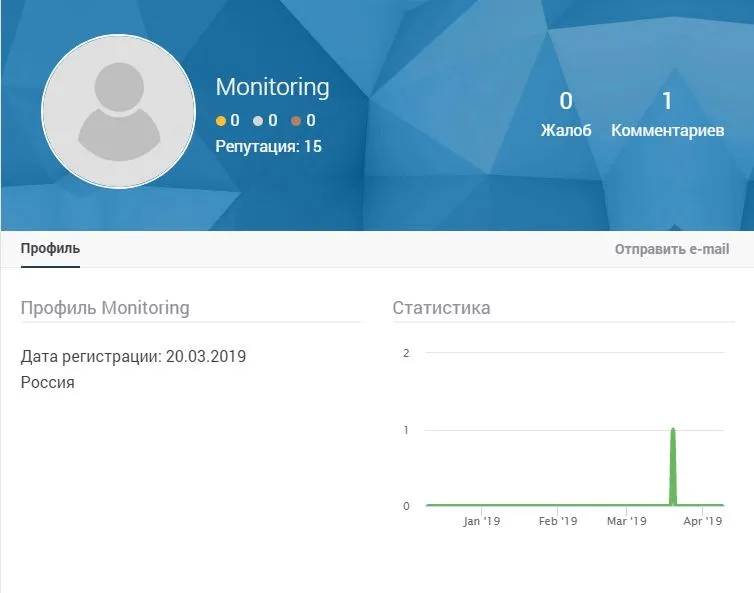
Task: Click the gold medal dot icon
Action: click(x=221, y=121)
